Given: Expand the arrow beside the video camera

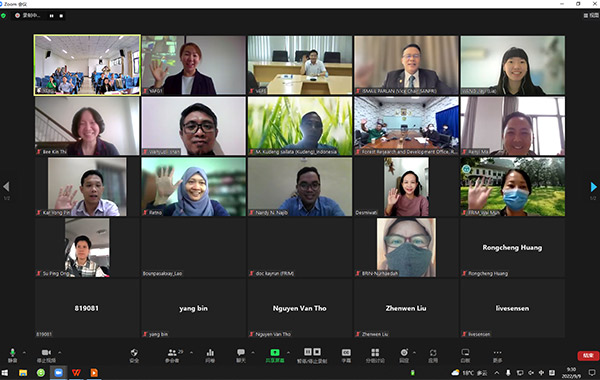Looking at the screenshot, I should 59,352.
